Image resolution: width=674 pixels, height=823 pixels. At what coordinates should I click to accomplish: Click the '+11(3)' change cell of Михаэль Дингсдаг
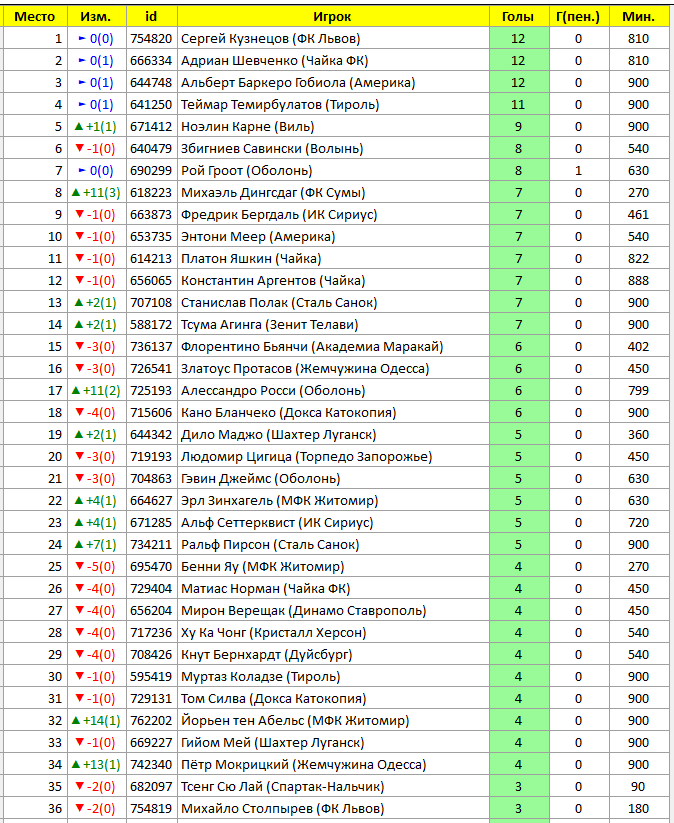coord(97,193)
